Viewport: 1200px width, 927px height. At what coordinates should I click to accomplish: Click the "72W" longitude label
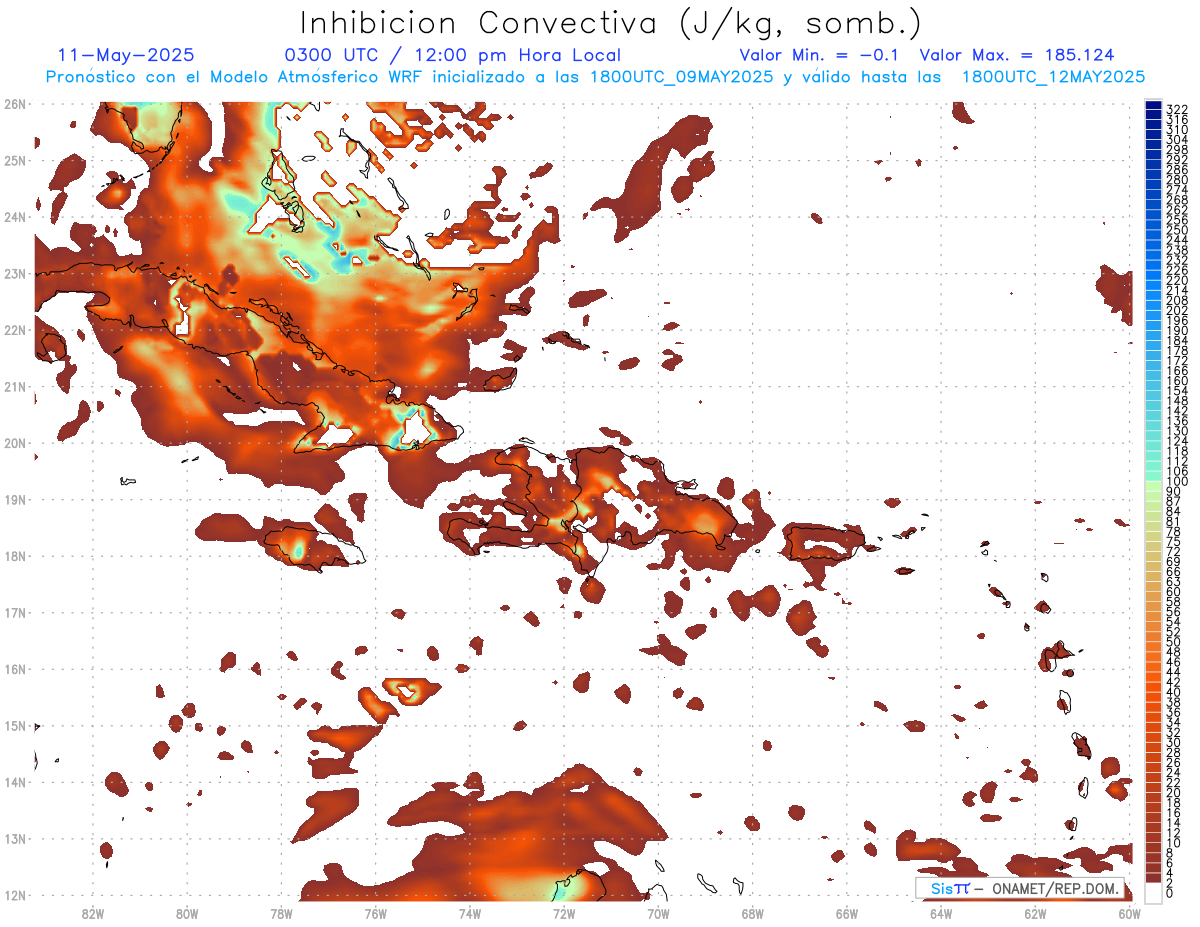tap(563, 913)
